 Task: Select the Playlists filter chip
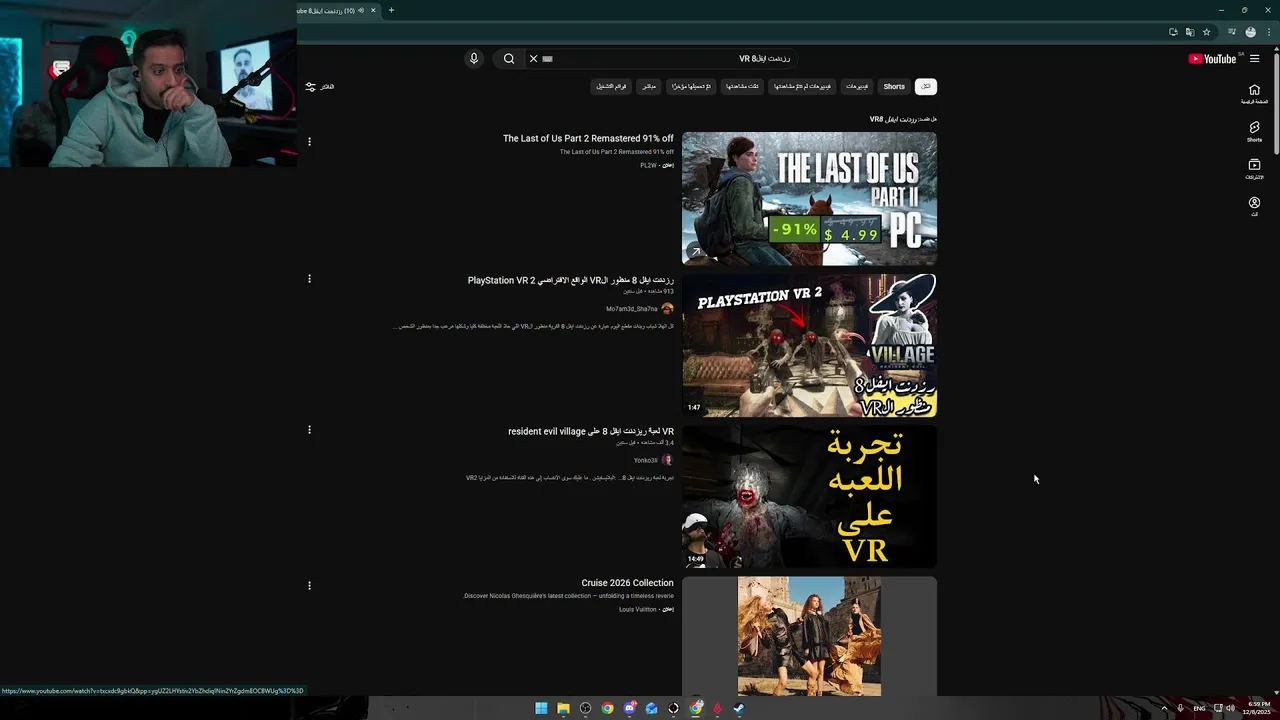[x=611, y=87]
